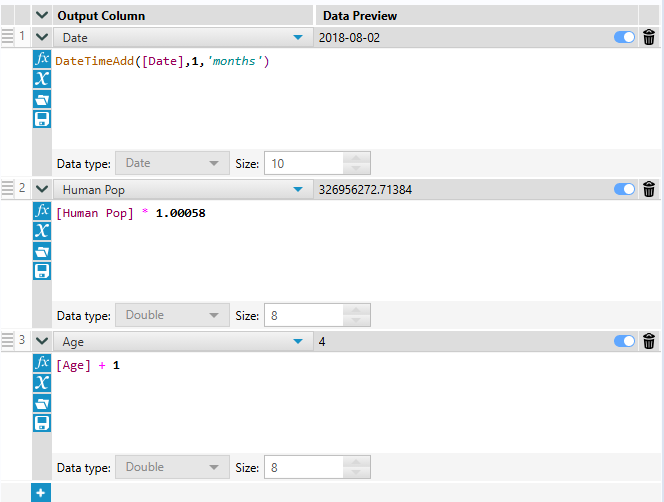Open Data type dropdown for Human Pop
The image size is (664, 502).
[x=172, y=315]
